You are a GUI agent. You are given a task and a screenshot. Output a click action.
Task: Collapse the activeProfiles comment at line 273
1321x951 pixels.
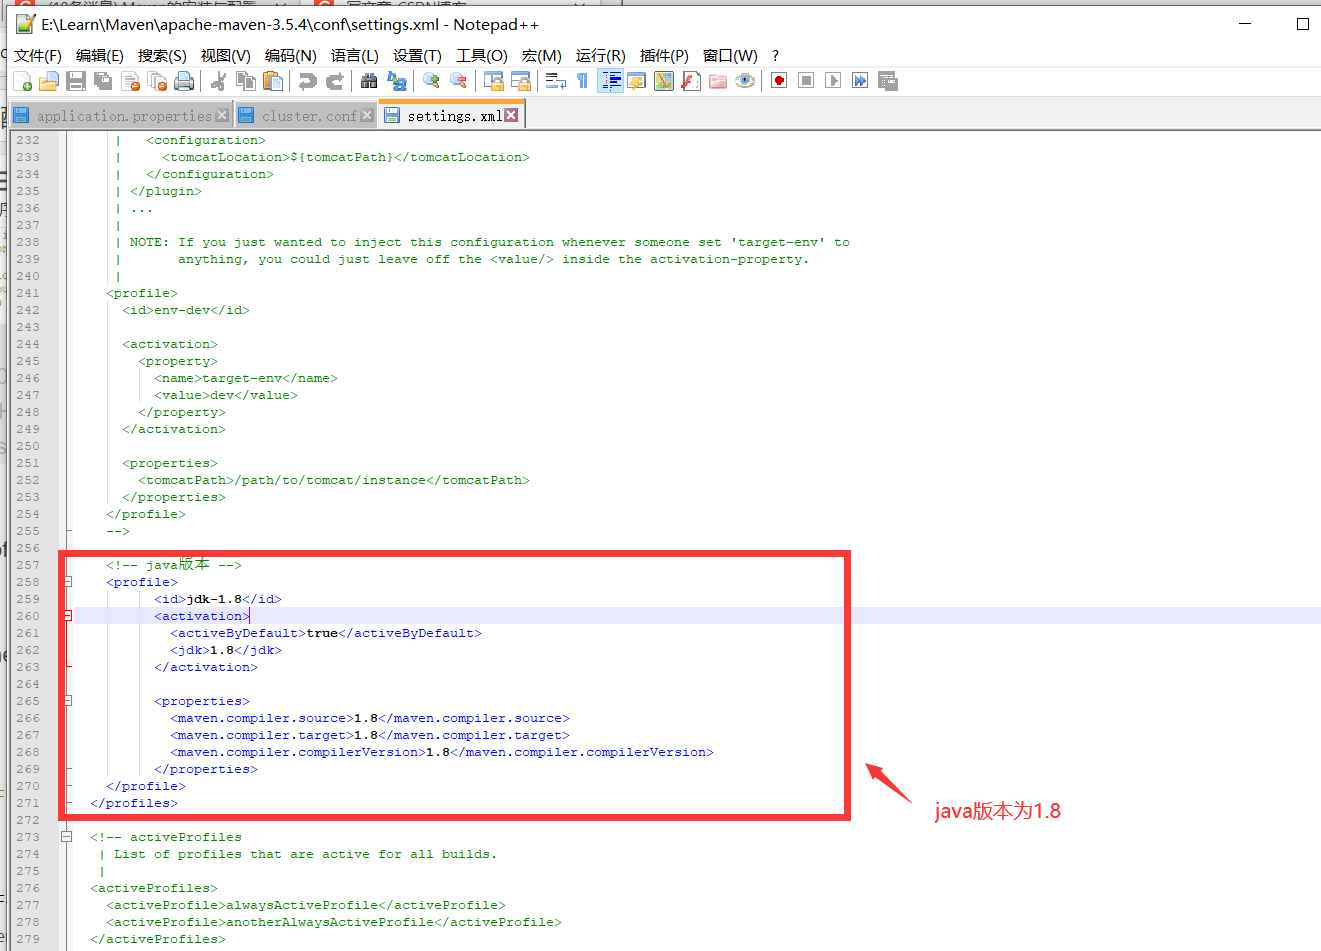[x=67, y=837]
